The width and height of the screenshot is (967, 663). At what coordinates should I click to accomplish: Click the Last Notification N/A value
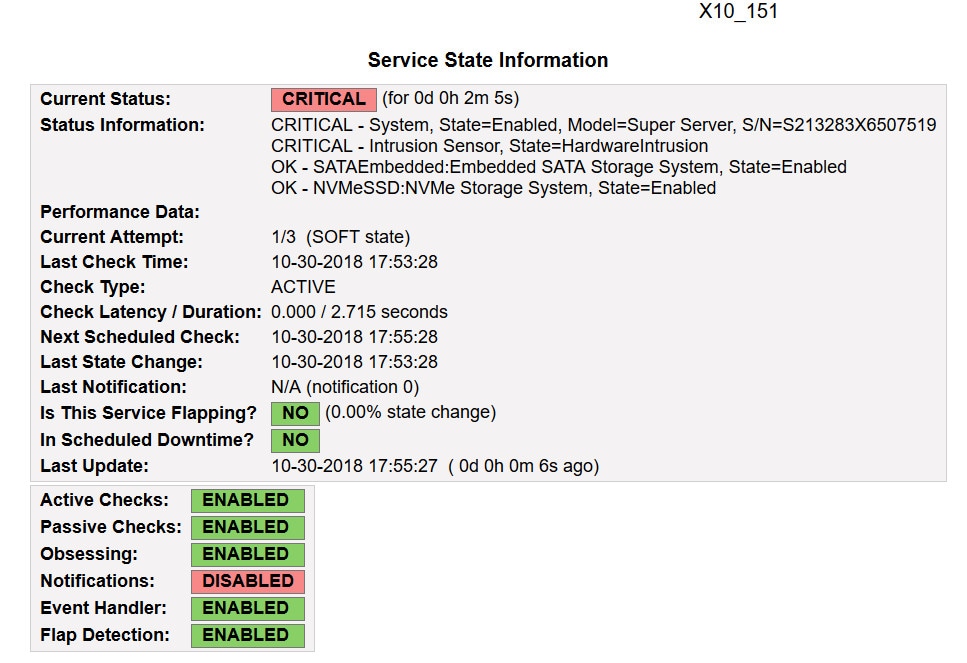tap(345, 387)
